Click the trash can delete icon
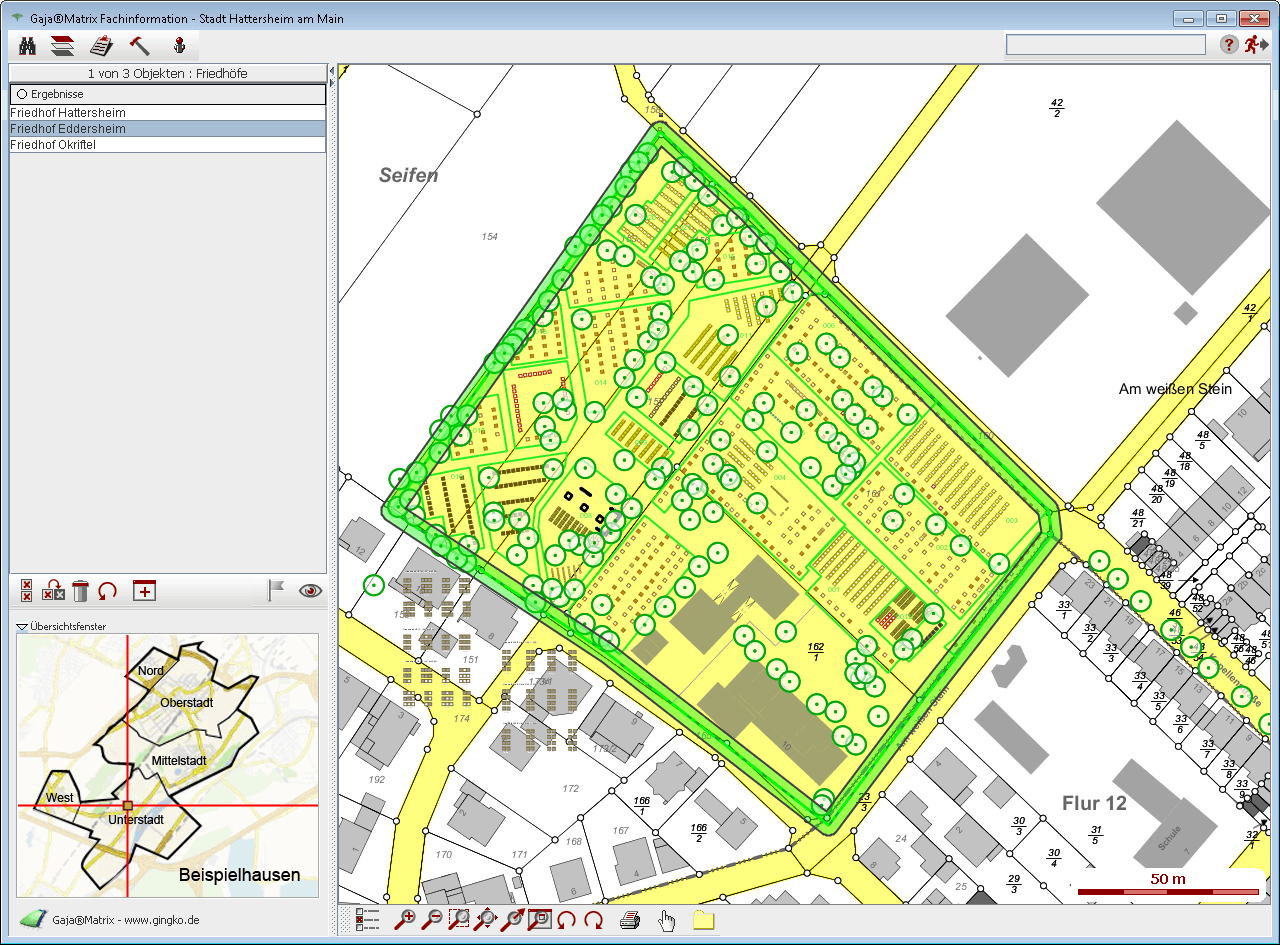1280x945 pixels. click(80, 591)
